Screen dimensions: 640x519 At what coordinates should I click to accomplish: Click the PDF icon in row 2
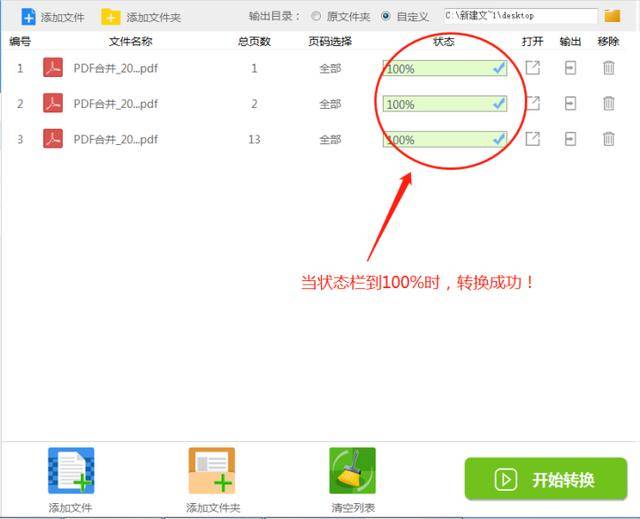tap(53, 103)
